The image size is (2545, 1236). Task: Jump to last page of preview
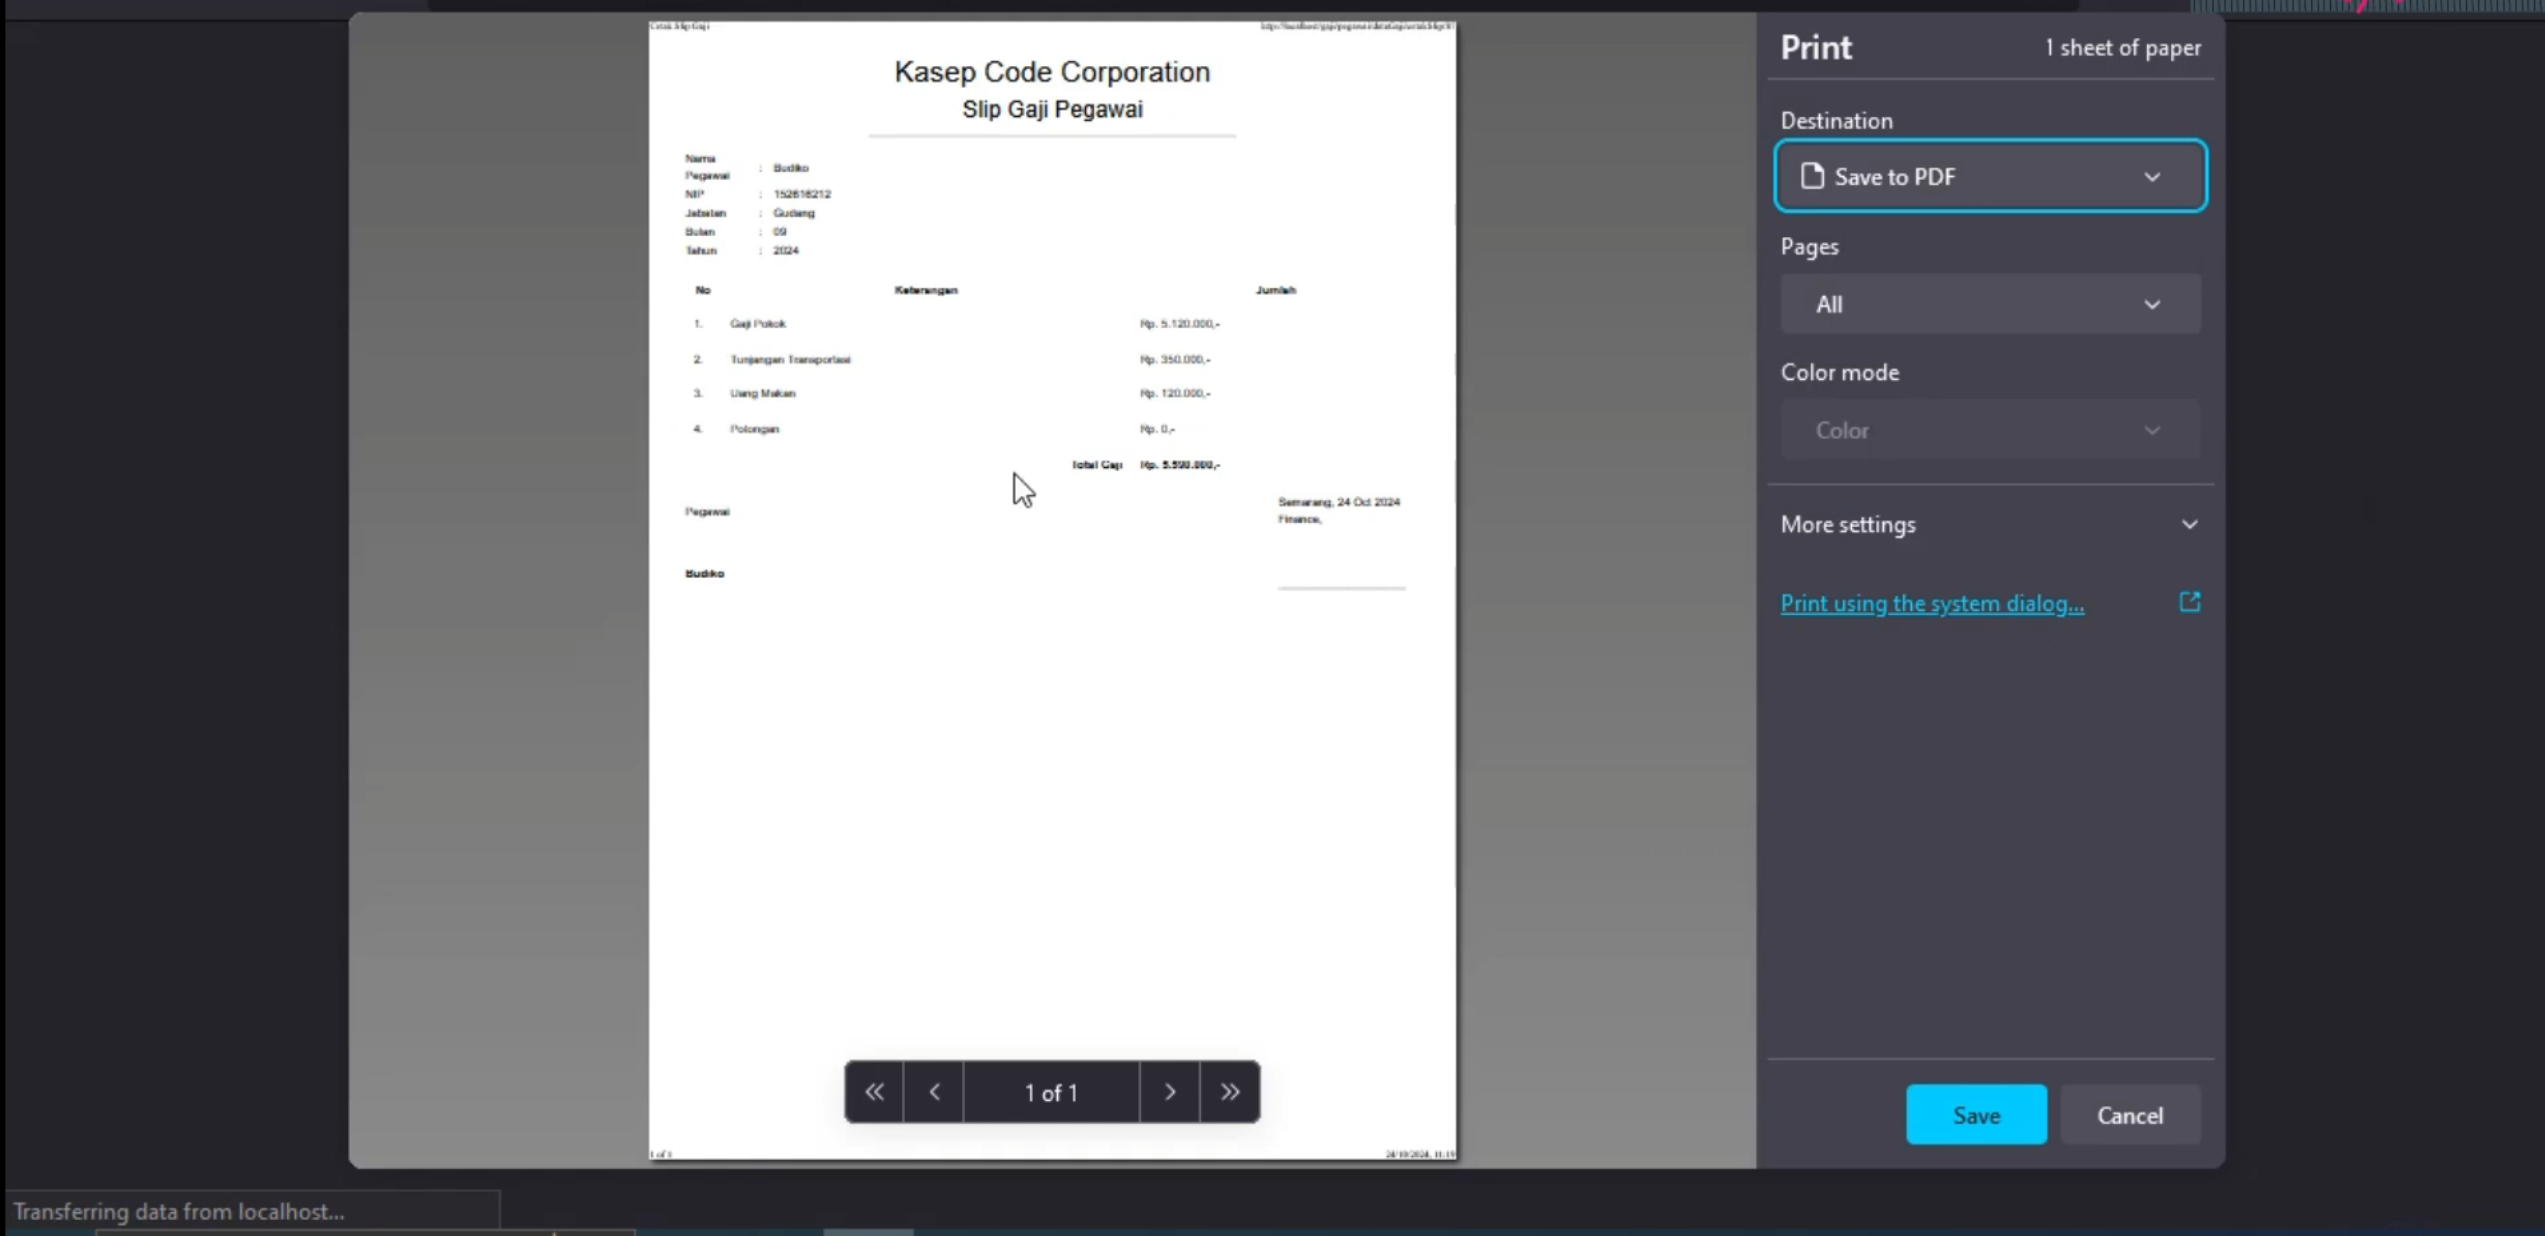click(1230, 1092)
